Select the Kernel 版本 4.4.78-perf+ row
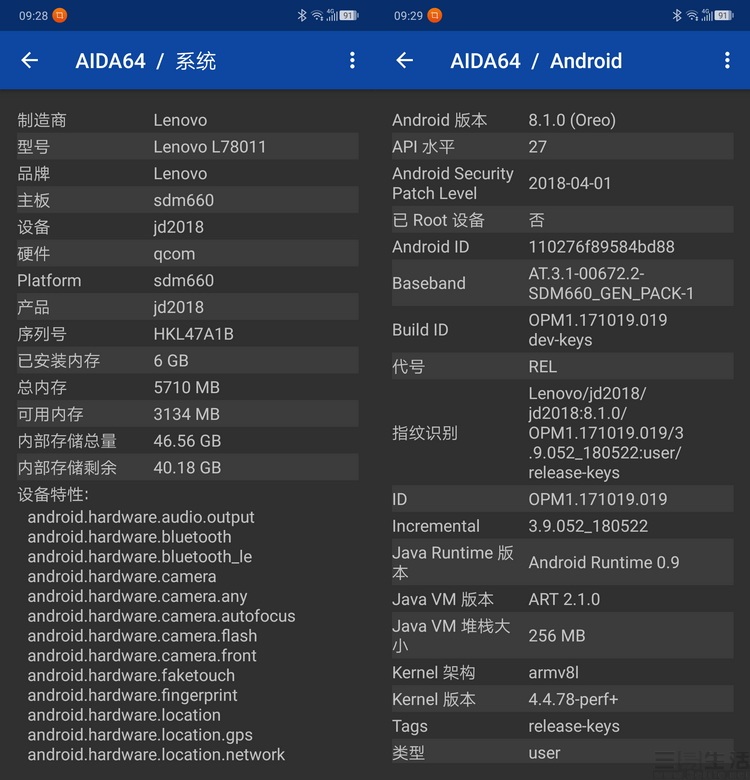This screenshot has width=750, height=780. [x=562, y=700]
